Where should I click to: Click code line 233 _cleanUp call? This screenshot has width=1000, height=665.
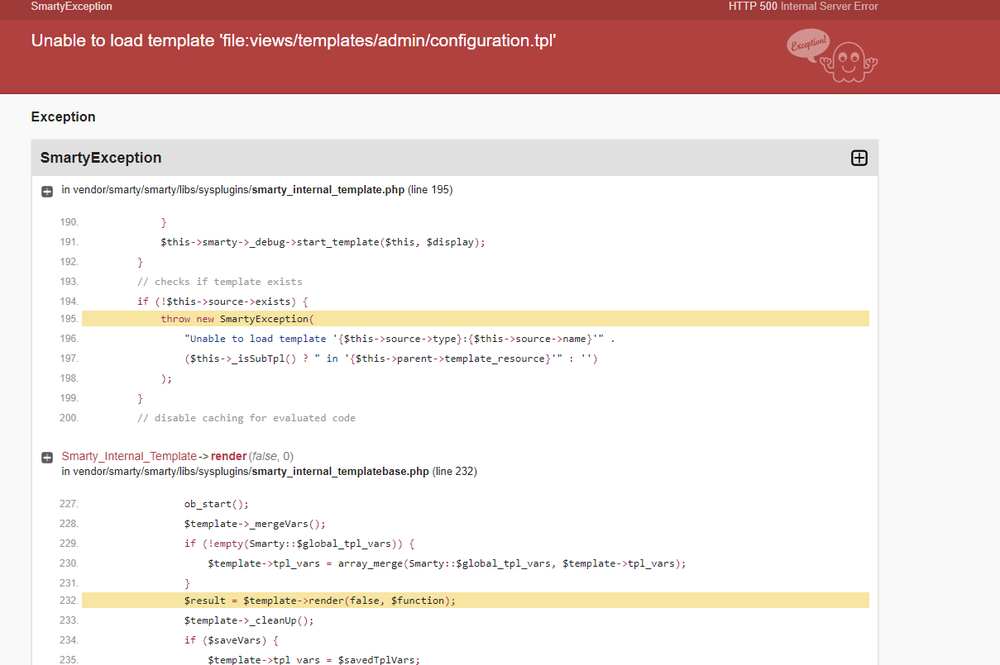click(x=249, y=620)
